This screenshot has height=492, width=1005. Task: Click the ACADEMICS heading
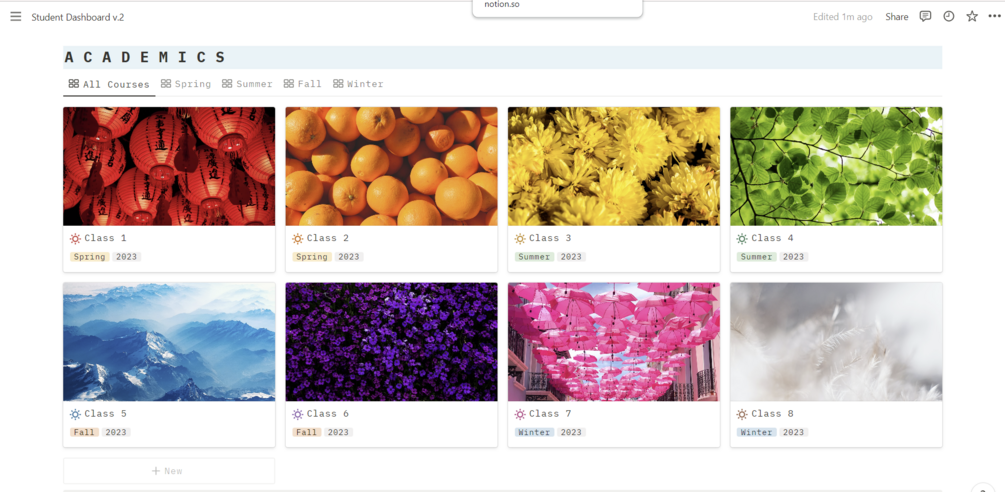point(145,57)
